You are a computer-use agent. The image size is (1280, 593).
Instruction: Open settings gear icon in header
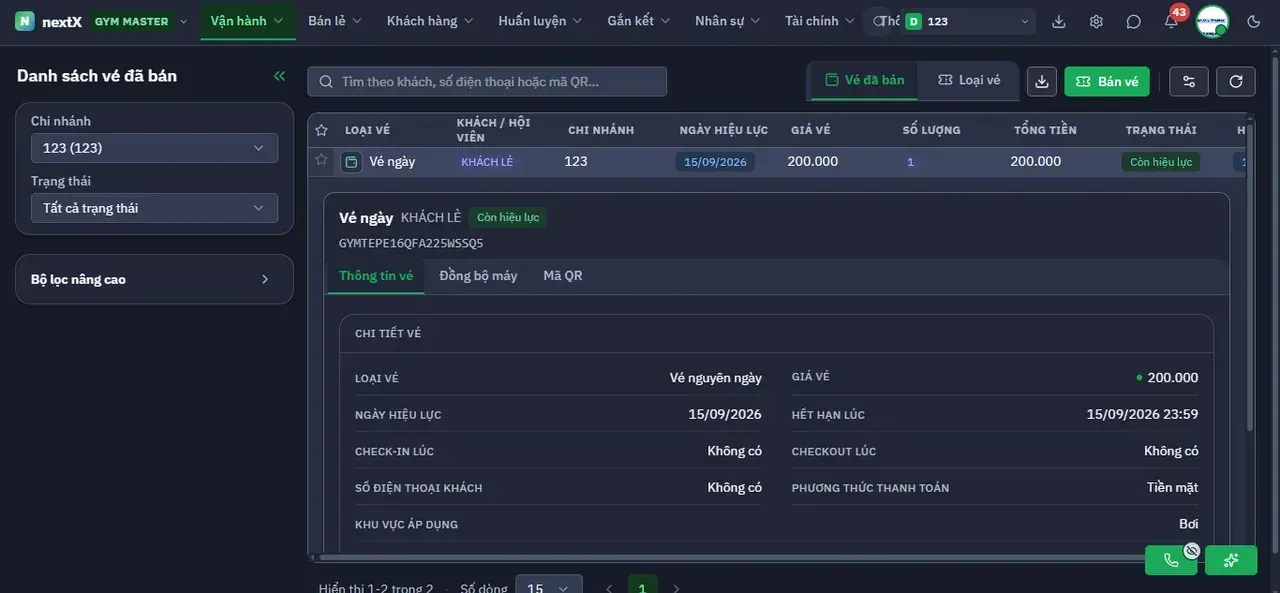[x=1096, y=21]
